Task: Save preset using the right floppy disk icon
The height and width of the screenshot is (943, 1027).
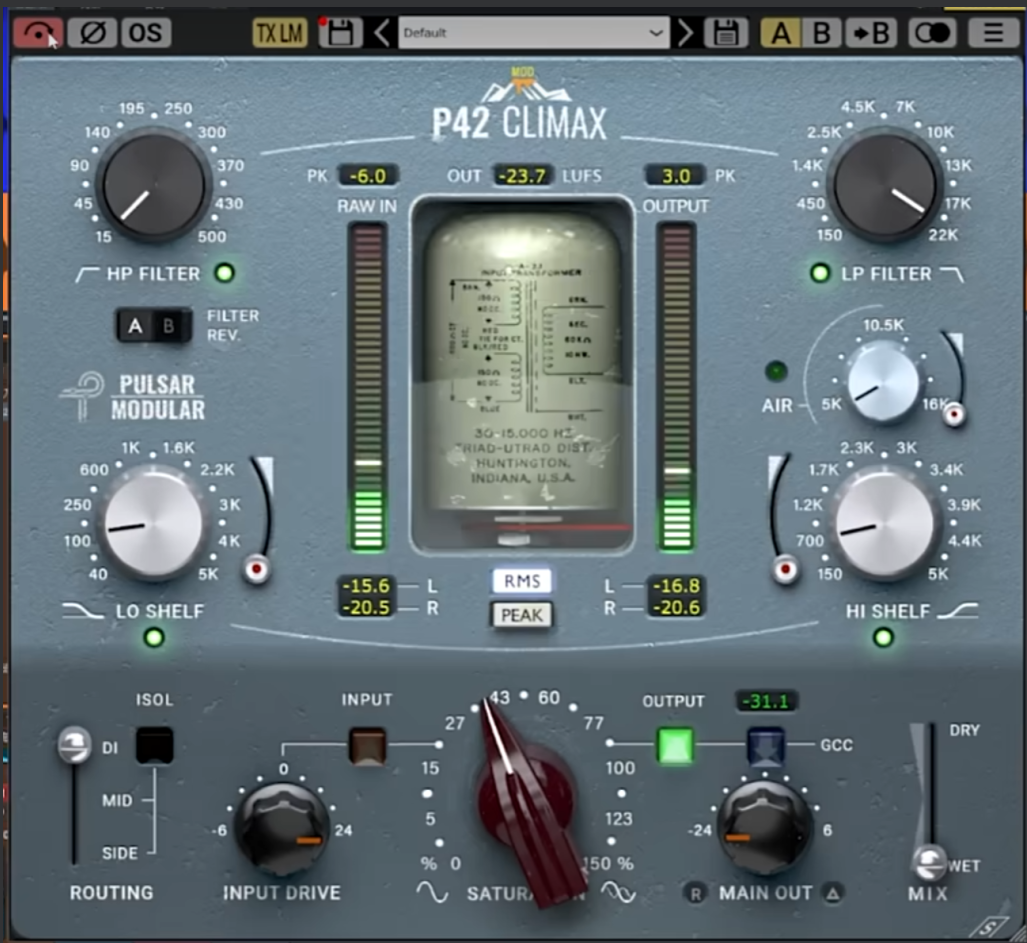Action: [x=726, y=33]
